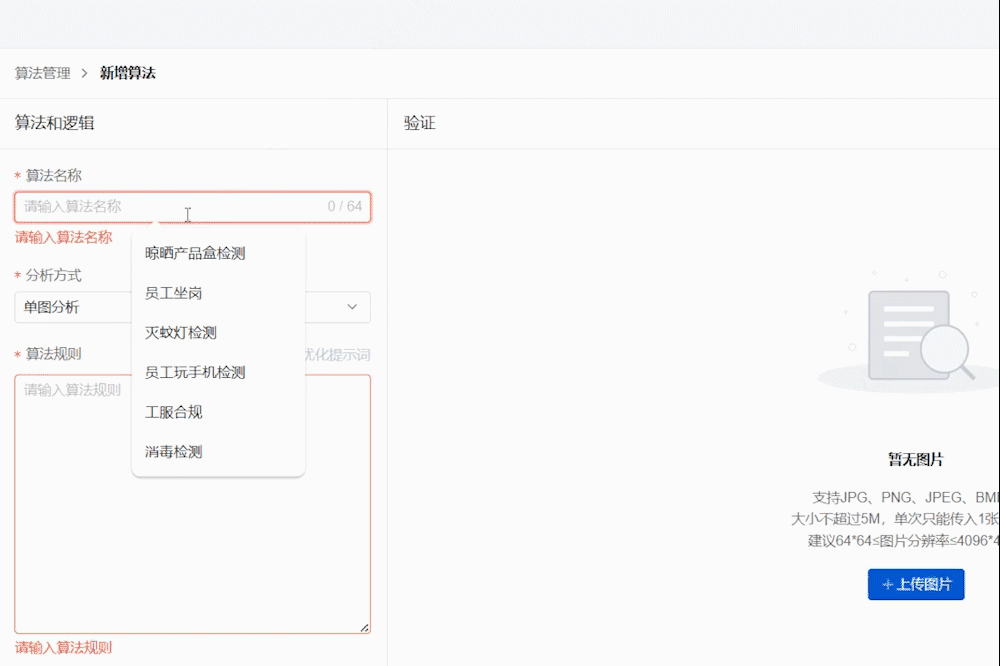Click the 上传图片 upload button

[x=915, y=585]
